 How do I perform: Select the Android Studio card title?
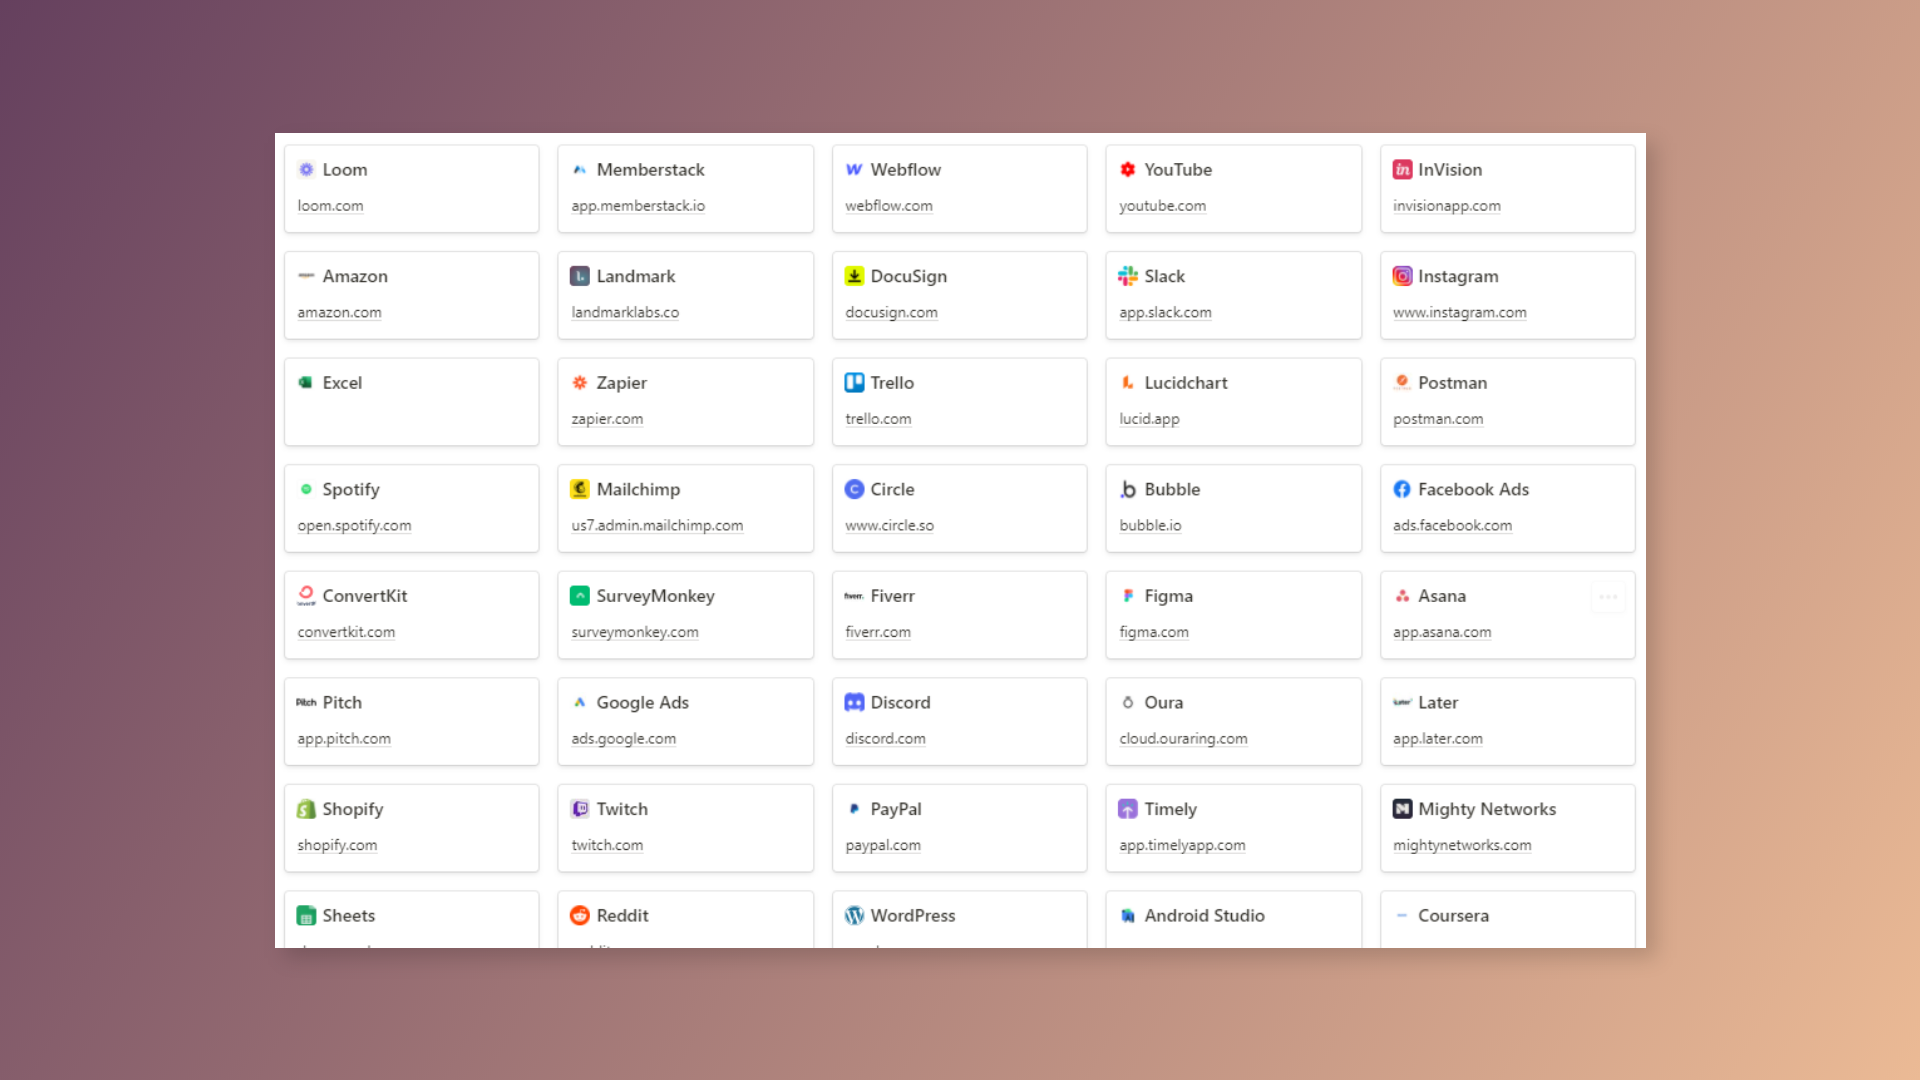coord(1204,916)
